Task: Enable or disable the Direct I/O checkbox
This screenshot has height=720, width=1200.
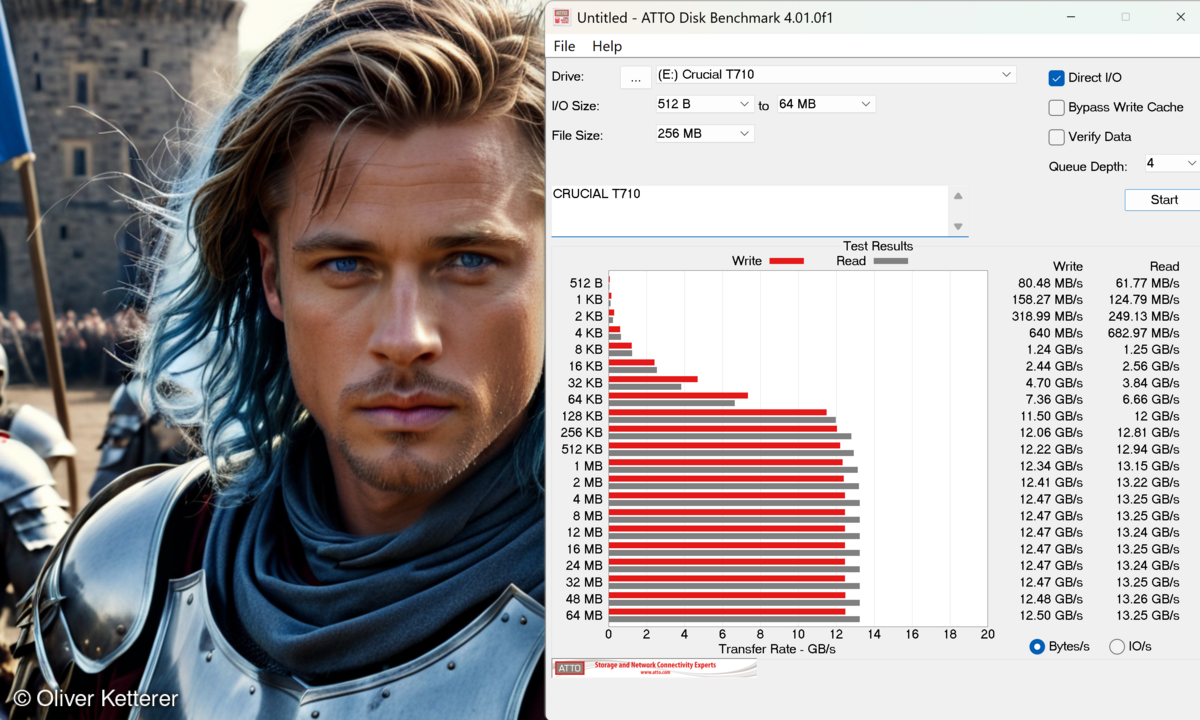Action: tap(1056, 78)
